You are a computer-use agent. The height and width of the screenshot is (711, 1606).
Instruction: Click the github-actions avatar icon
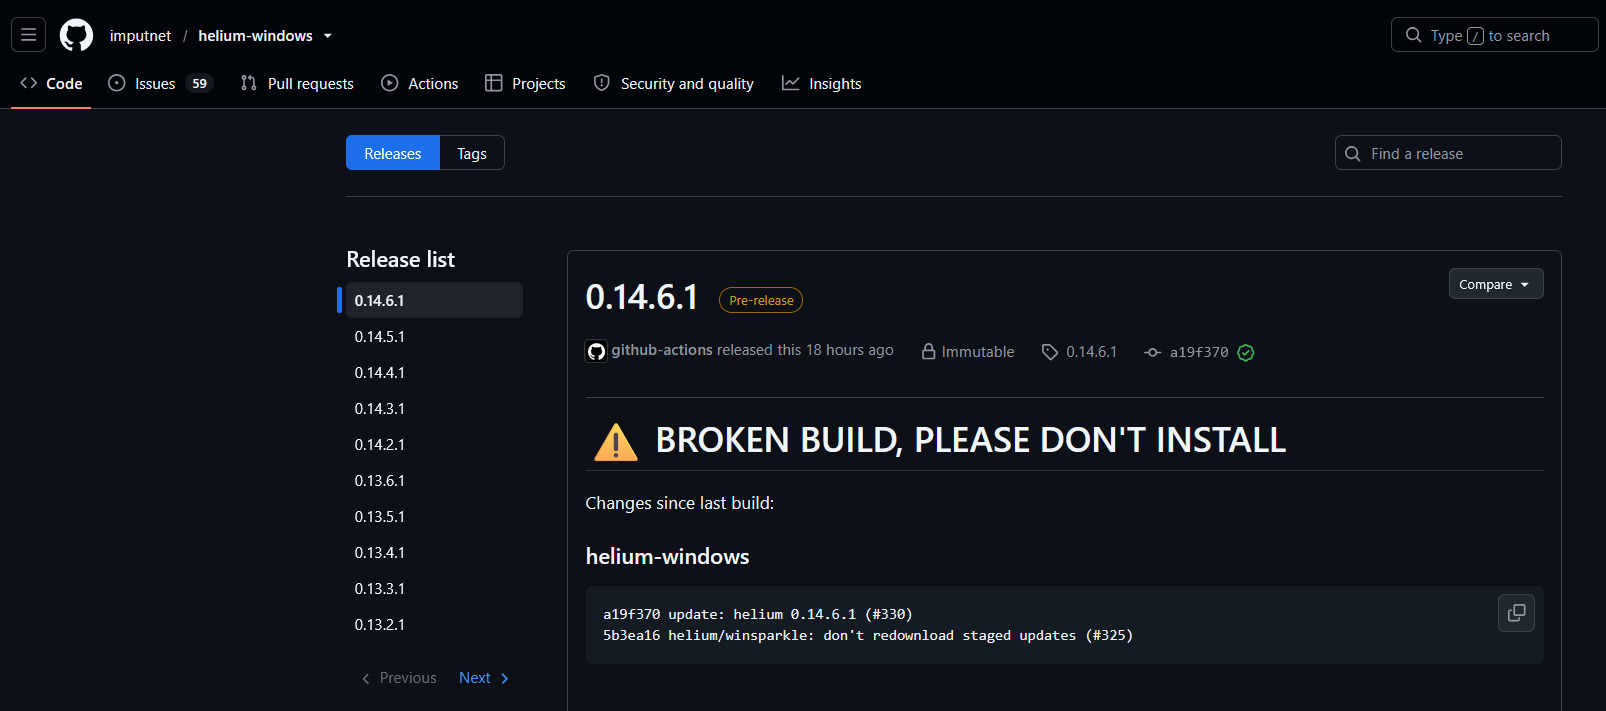pyautogui.click(x=596, y=351)
